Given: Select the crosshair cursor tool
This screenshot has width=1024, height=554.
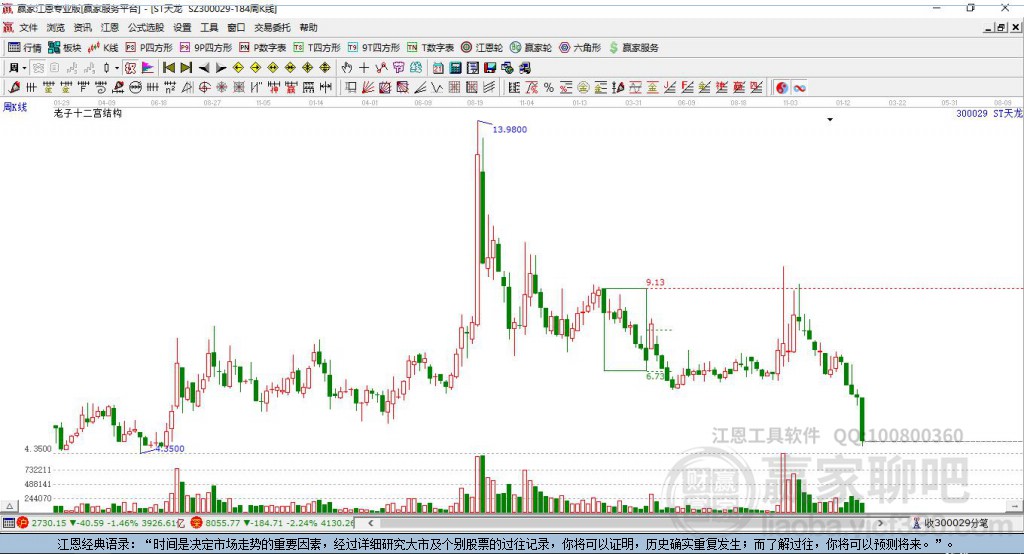Looking at the screenshot, I should (364, 68).
